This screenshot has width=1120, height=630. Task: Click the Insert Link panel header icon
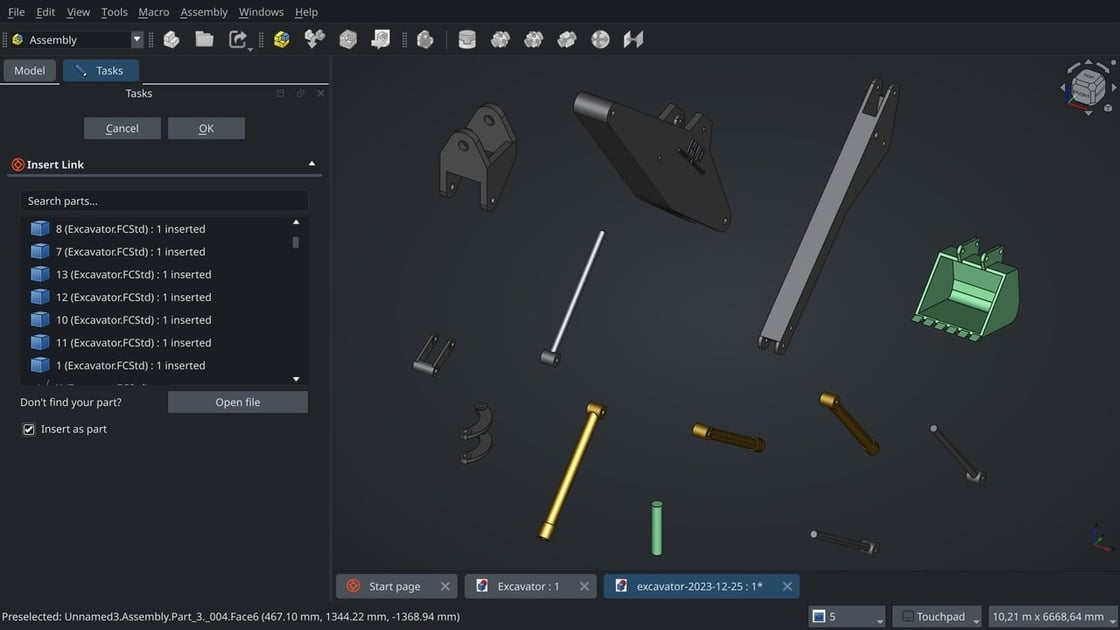click(x=17, y=164)
